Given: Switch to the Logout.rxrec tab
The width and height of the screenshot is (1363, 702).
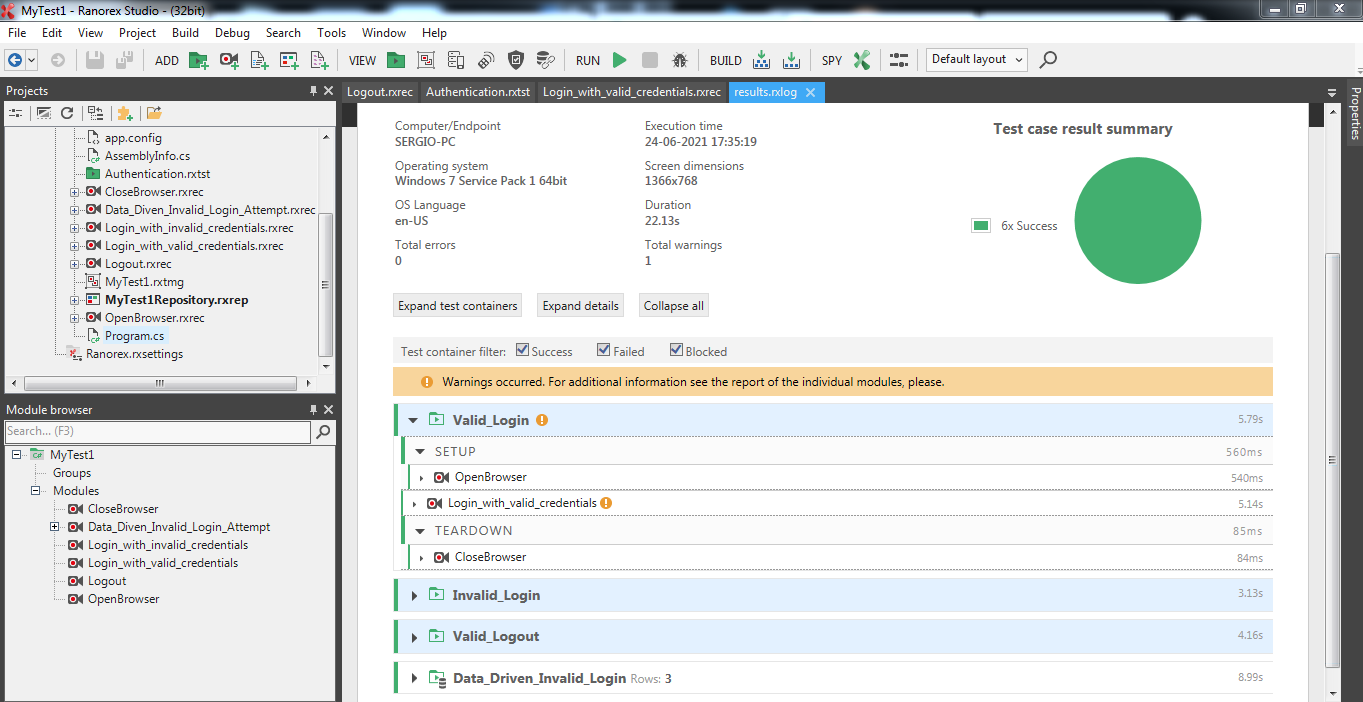Looking at the screenshot, I should coord(380,92).
